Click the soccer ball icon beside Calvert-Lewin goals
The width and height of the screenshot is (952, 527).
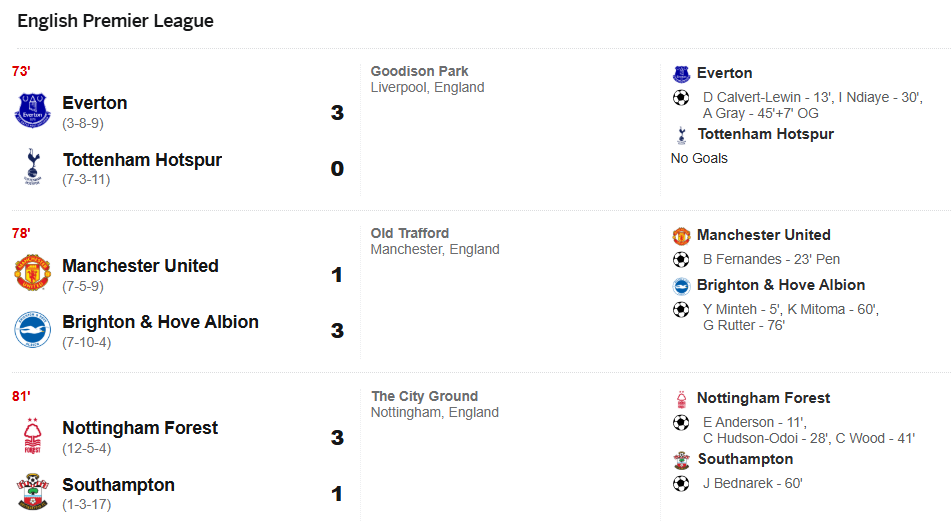[681, 98]
